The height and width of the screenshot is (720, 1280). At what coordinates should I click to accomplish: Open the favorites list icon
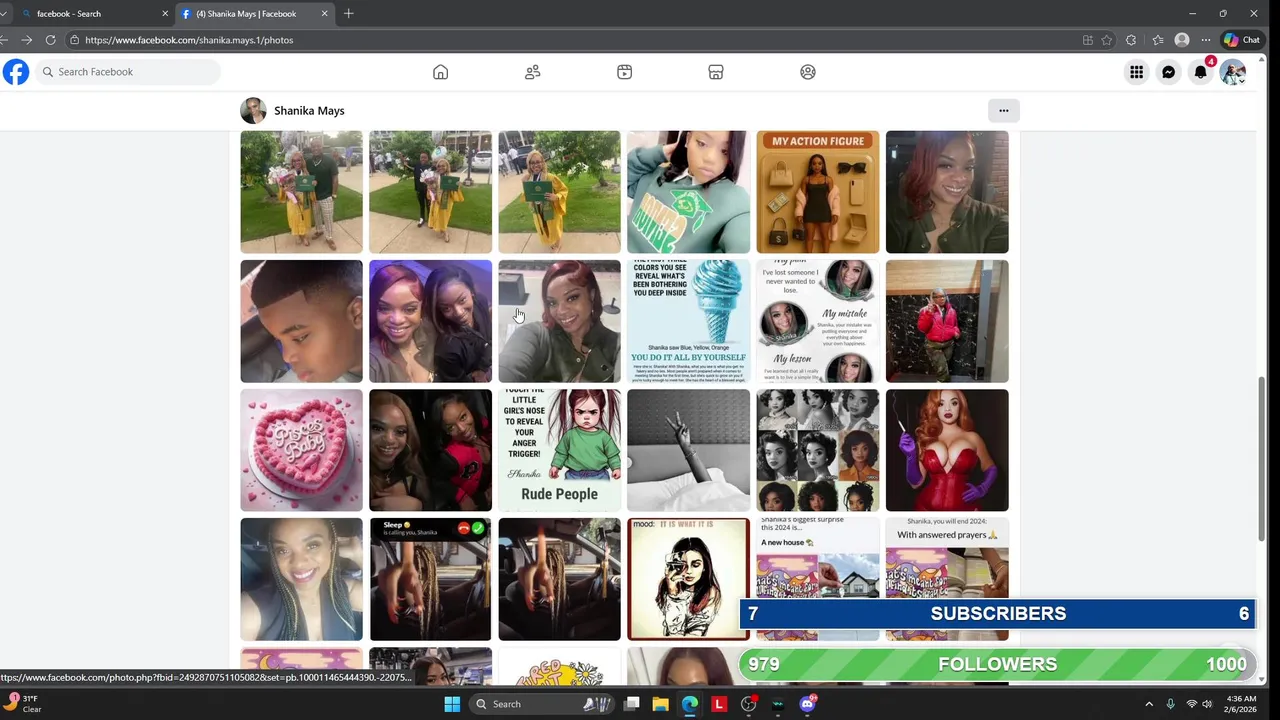coord(1158,40)
